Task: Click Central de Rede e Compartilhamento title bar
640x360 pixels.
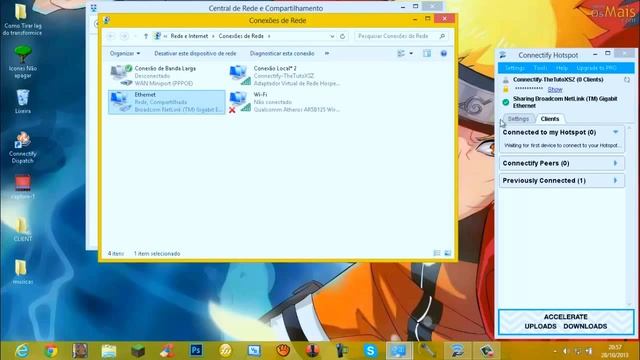Action: (265, 8)
